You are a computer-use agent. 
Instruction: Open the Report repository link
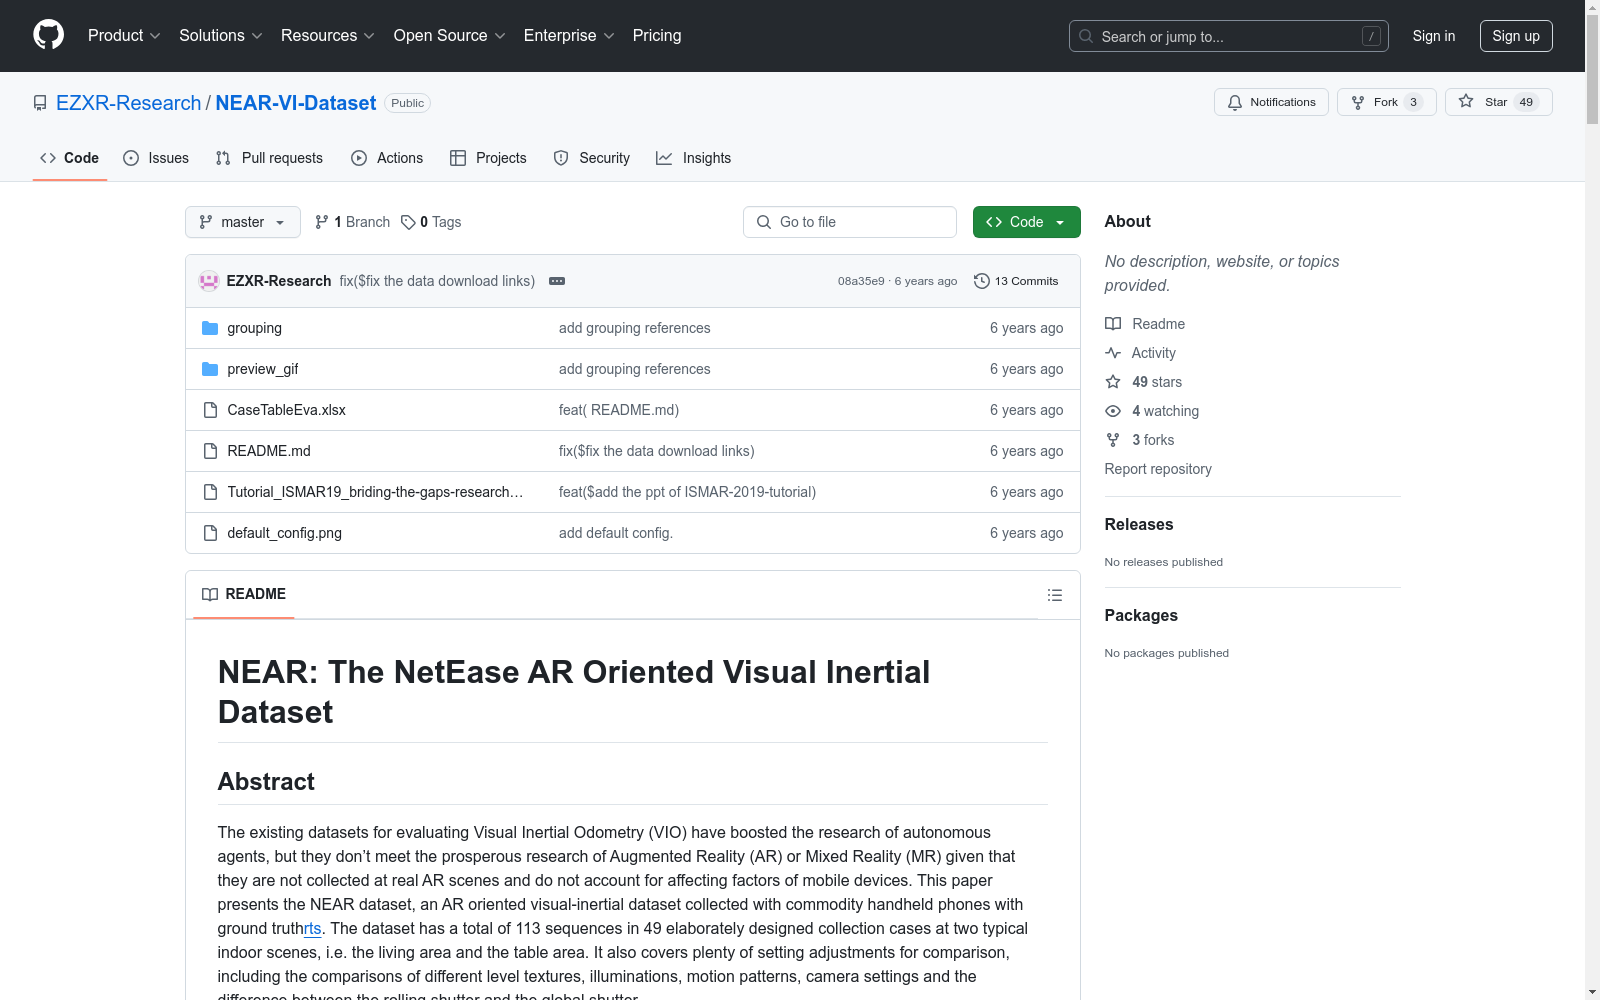tap(1158, 469)
